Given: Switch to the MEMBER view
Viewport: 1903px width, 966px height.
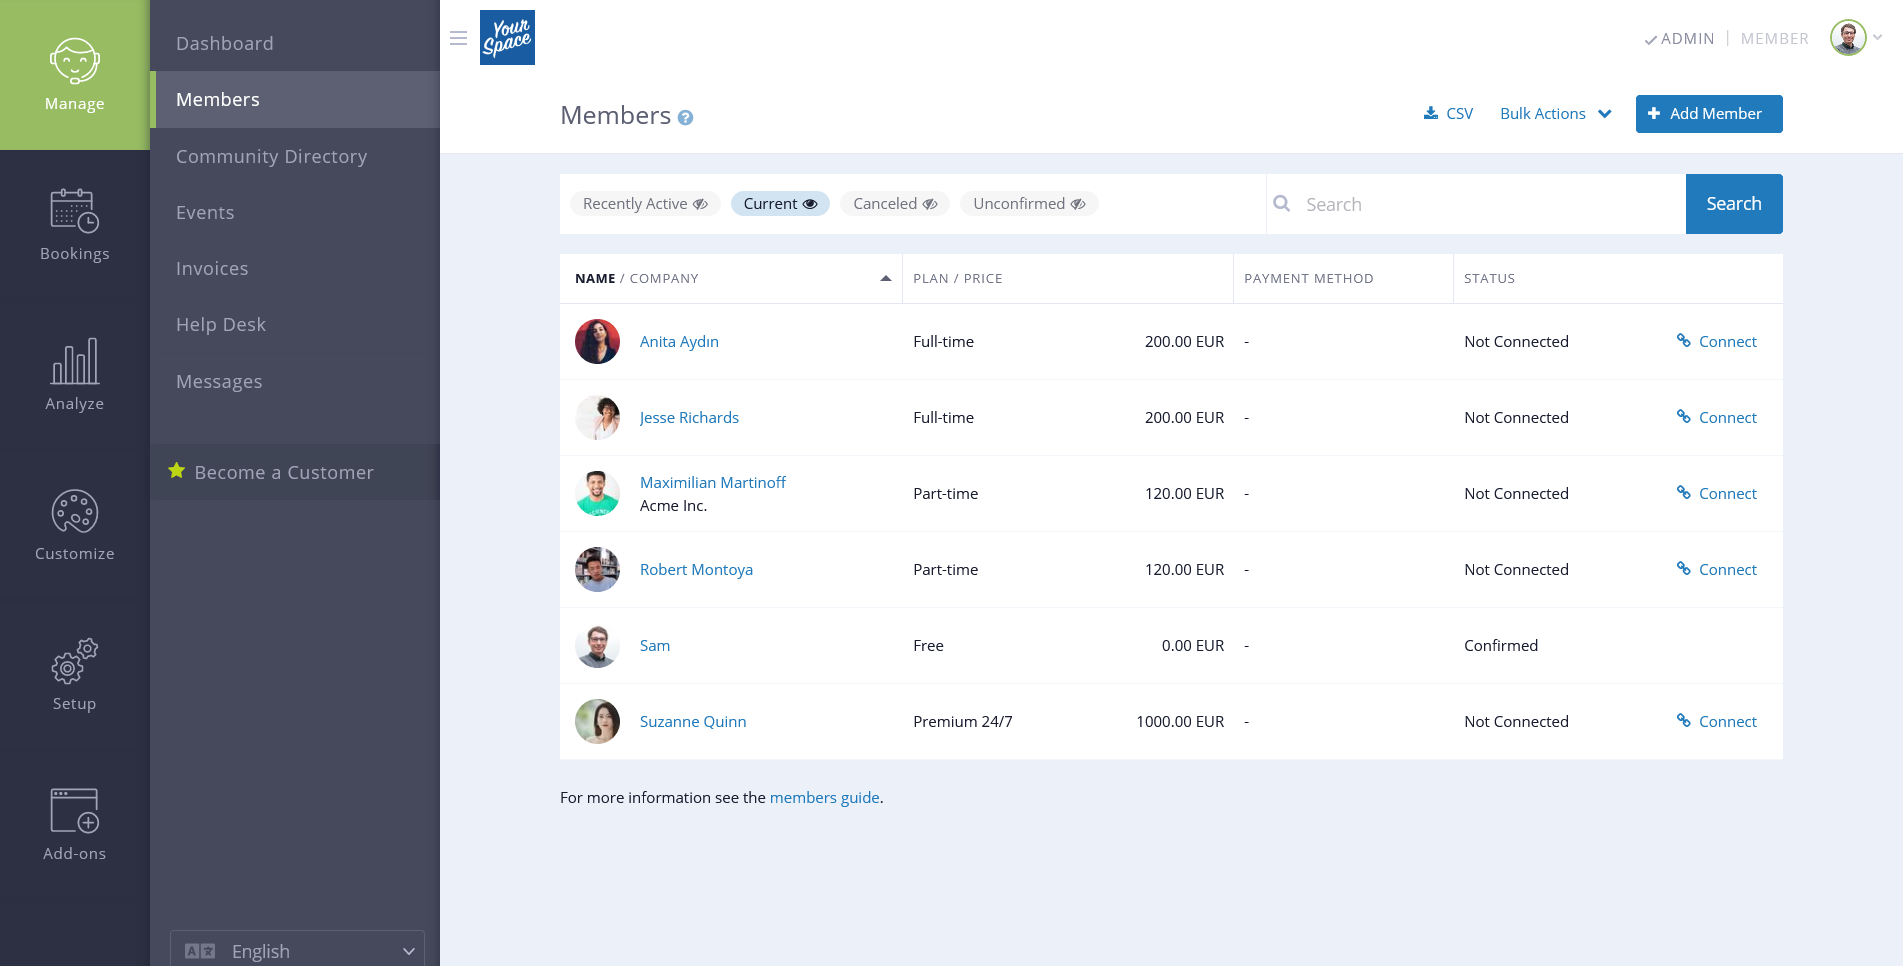Looking at the screenshot, I should tap(1774, 38).
